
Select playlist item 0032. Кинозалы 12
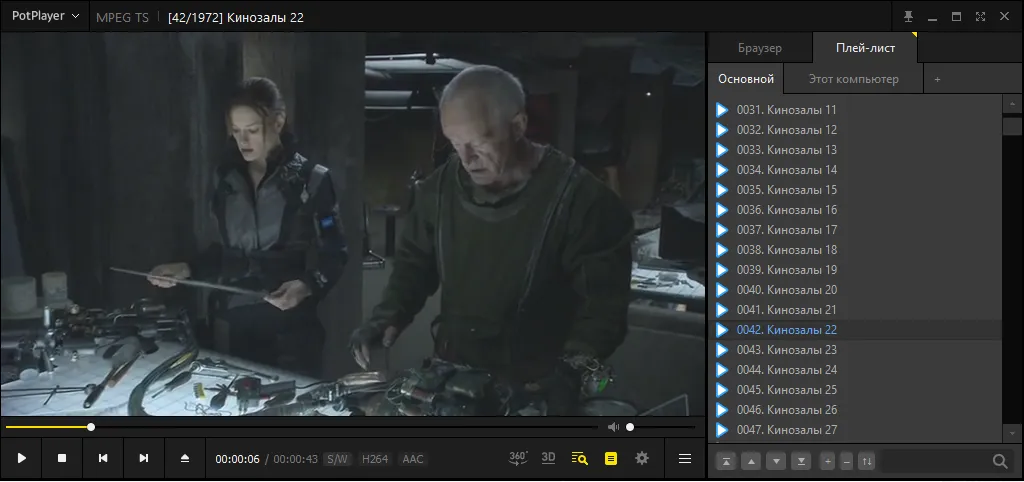[x=855, y=130]
